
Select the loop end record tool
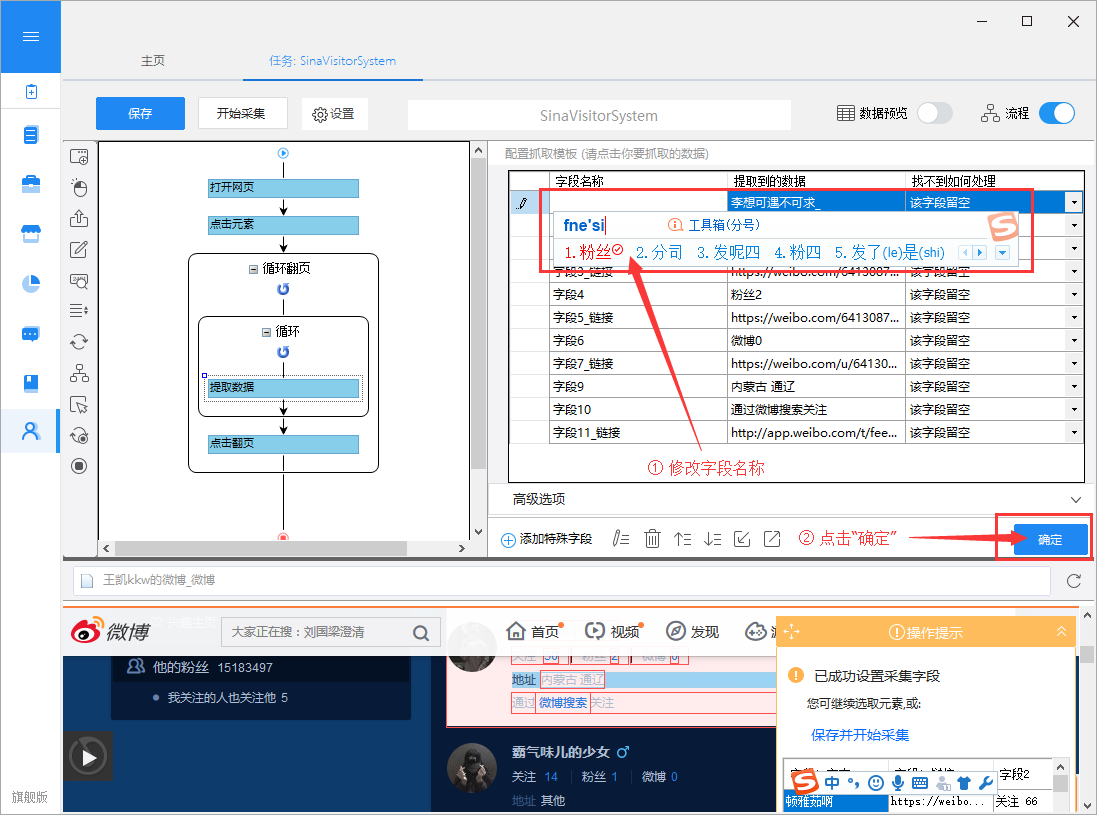tap(79, 435)
